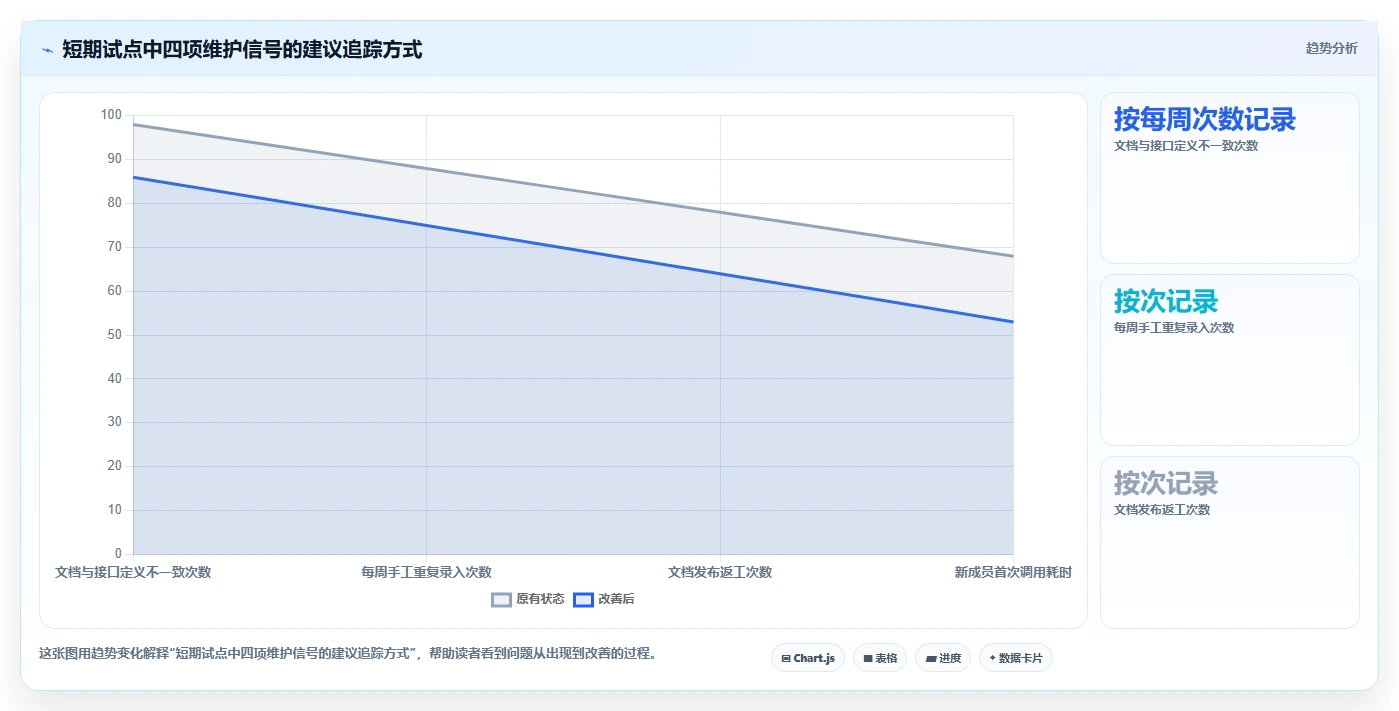The width and height of the screenshot is (1399, 711).
Task: Click the 表格 pill icon
Action: pos(868,659)
